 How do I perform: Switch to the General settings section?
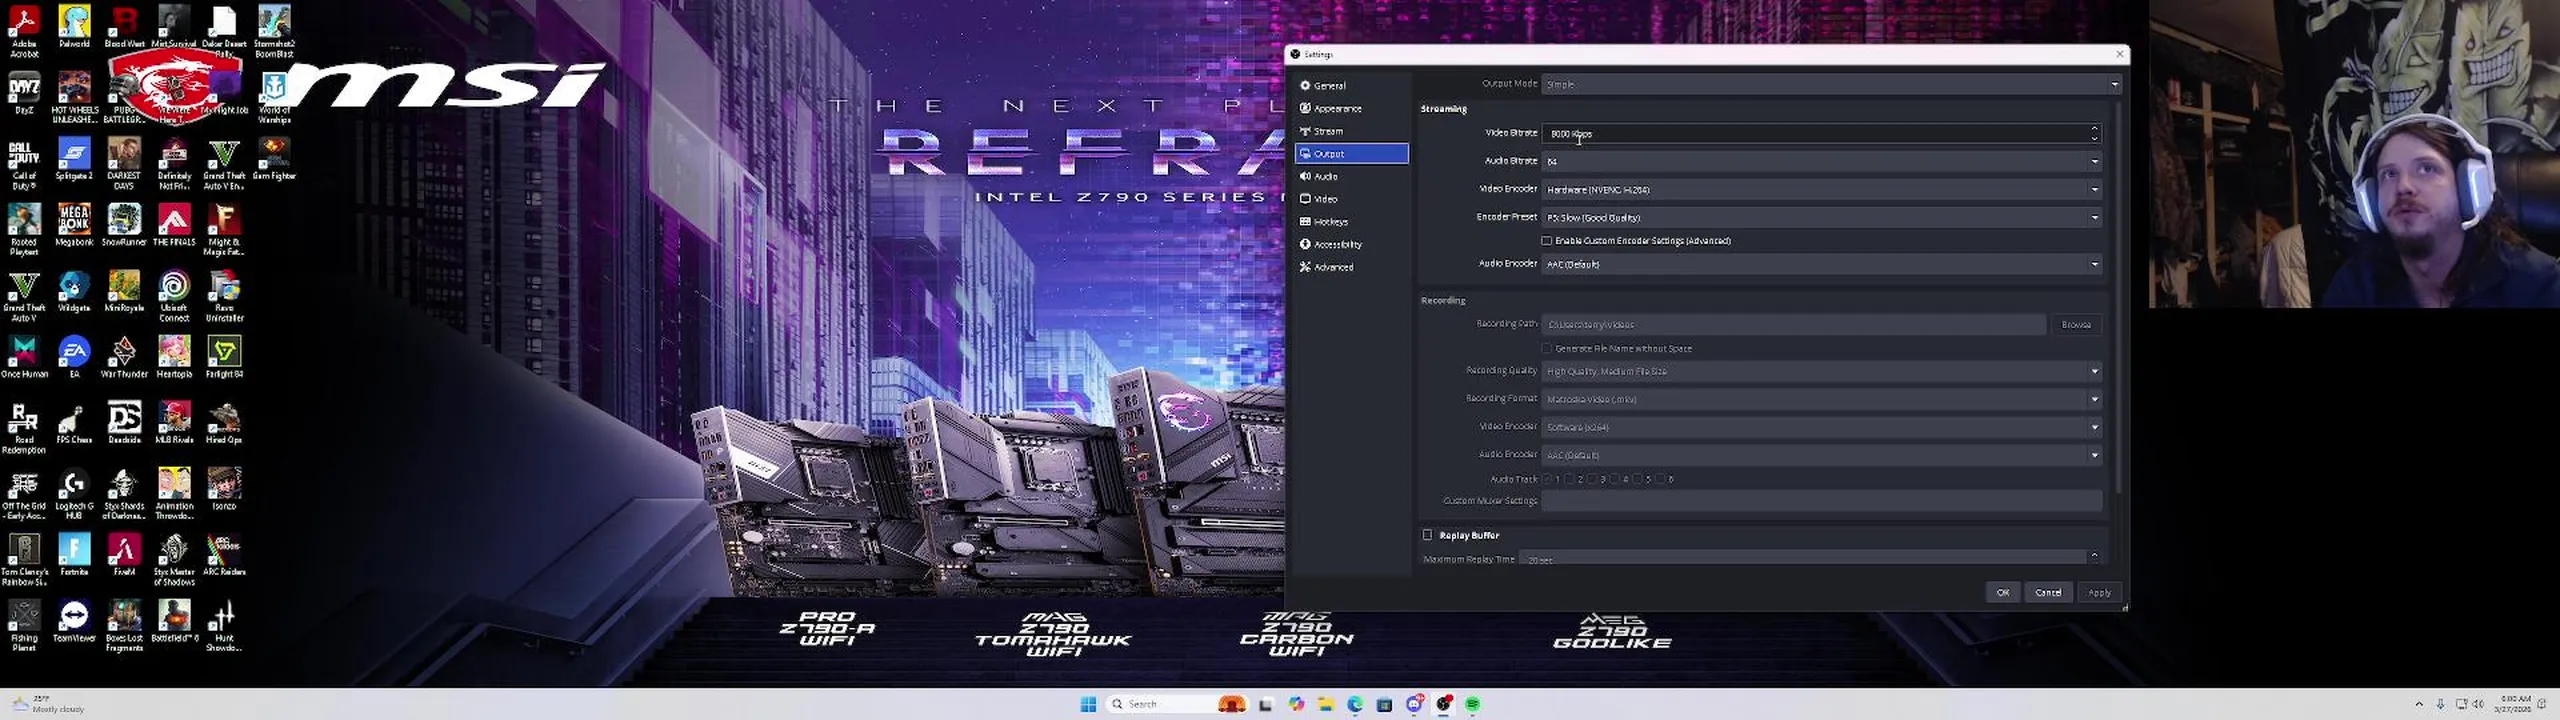pyautogui.click(x=1352, y=86)
